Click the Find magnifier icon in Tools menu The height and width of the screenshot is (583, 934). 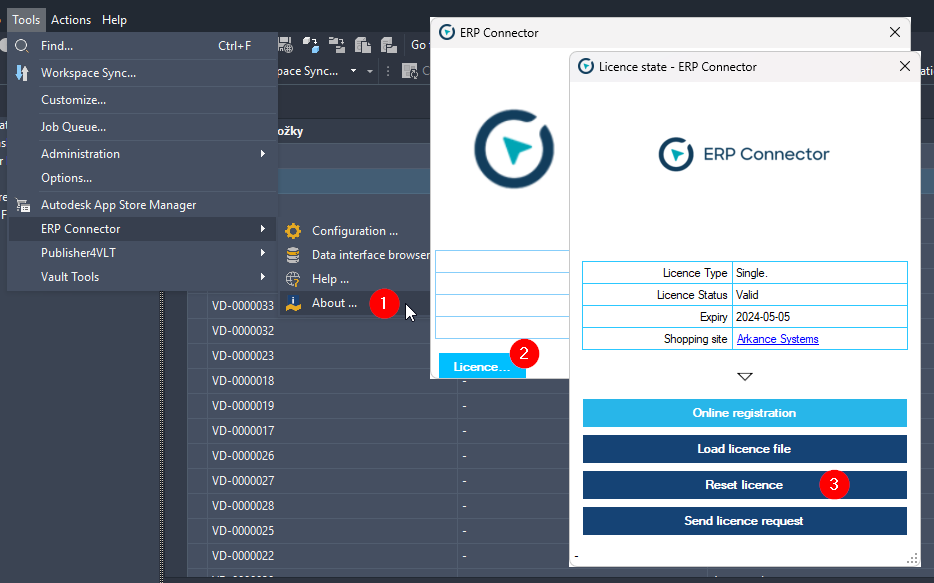22,46
